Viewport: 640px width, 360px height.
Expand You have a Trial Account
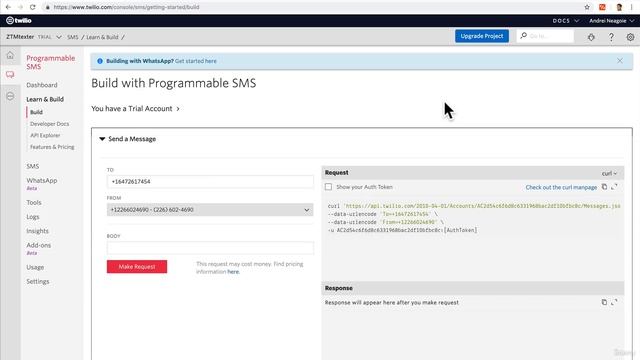click(136, 109)
